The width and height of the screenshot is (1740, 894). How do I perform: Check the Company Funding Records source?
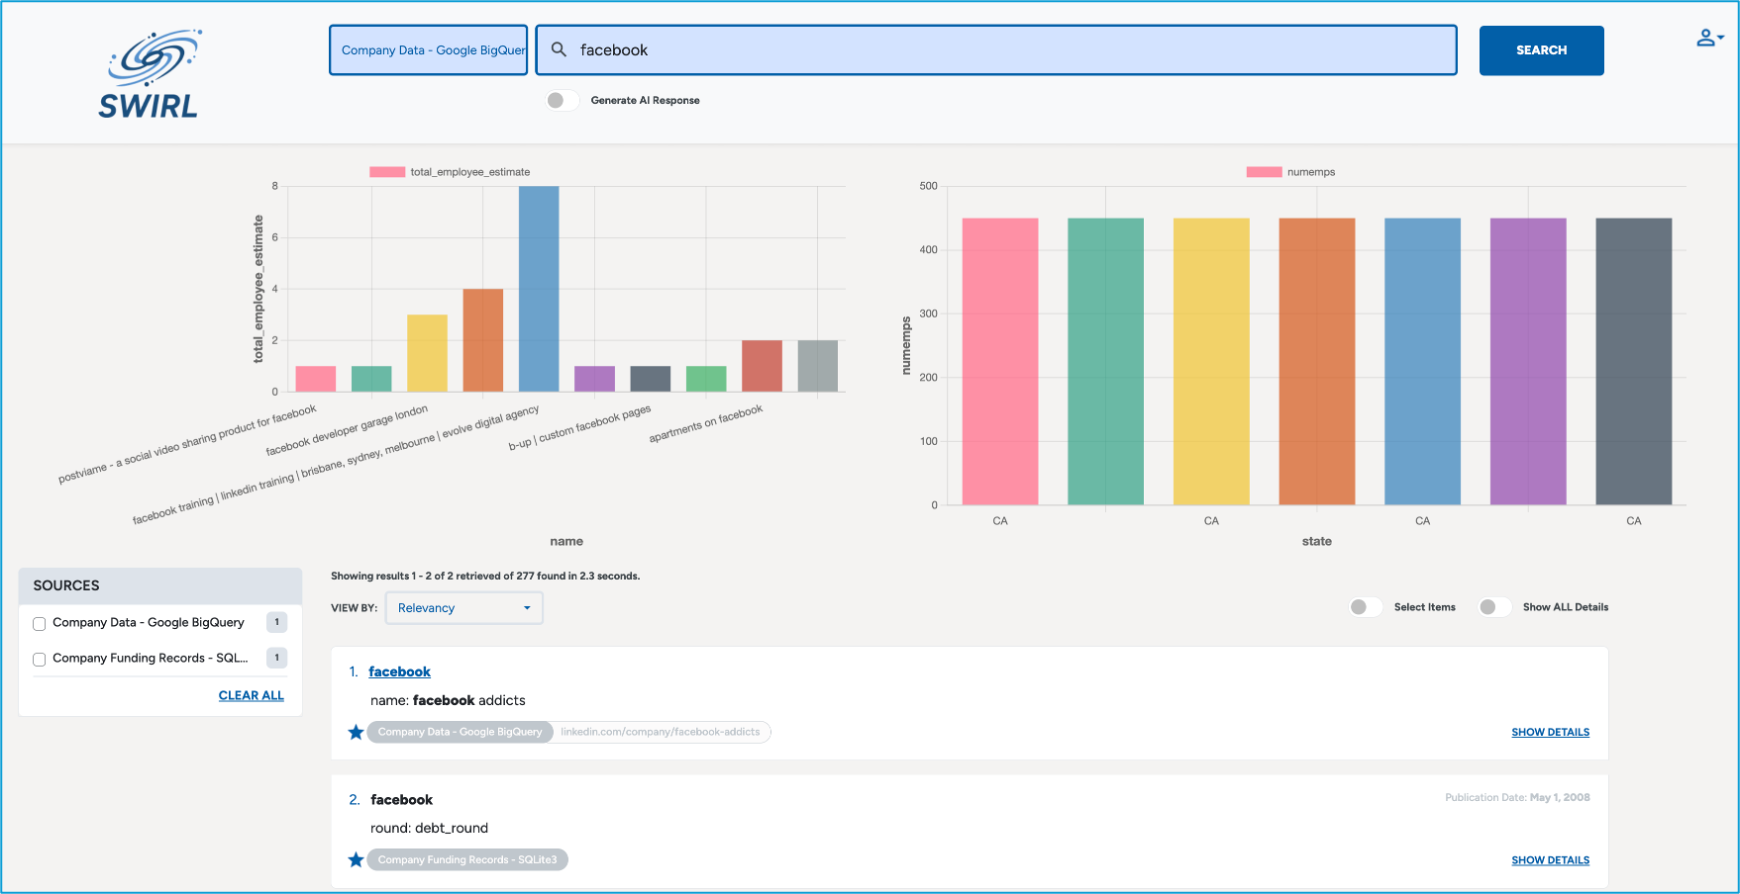tap(39, 659)
